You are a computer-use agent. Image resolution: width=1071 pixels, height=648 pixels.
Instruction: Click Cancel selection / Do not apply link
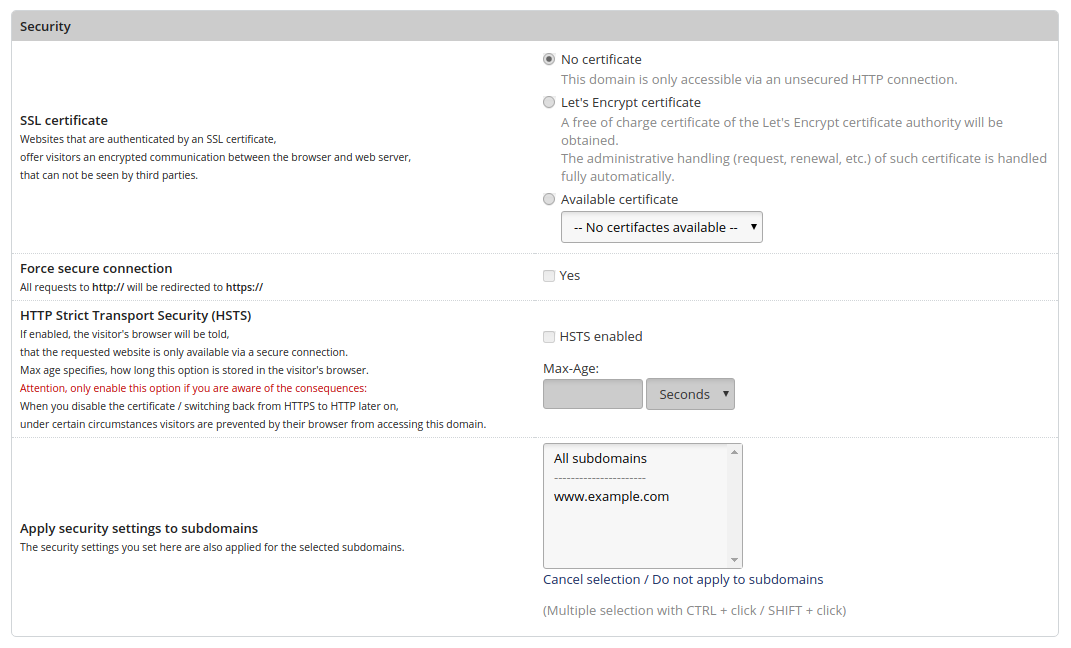click(683, 580)
